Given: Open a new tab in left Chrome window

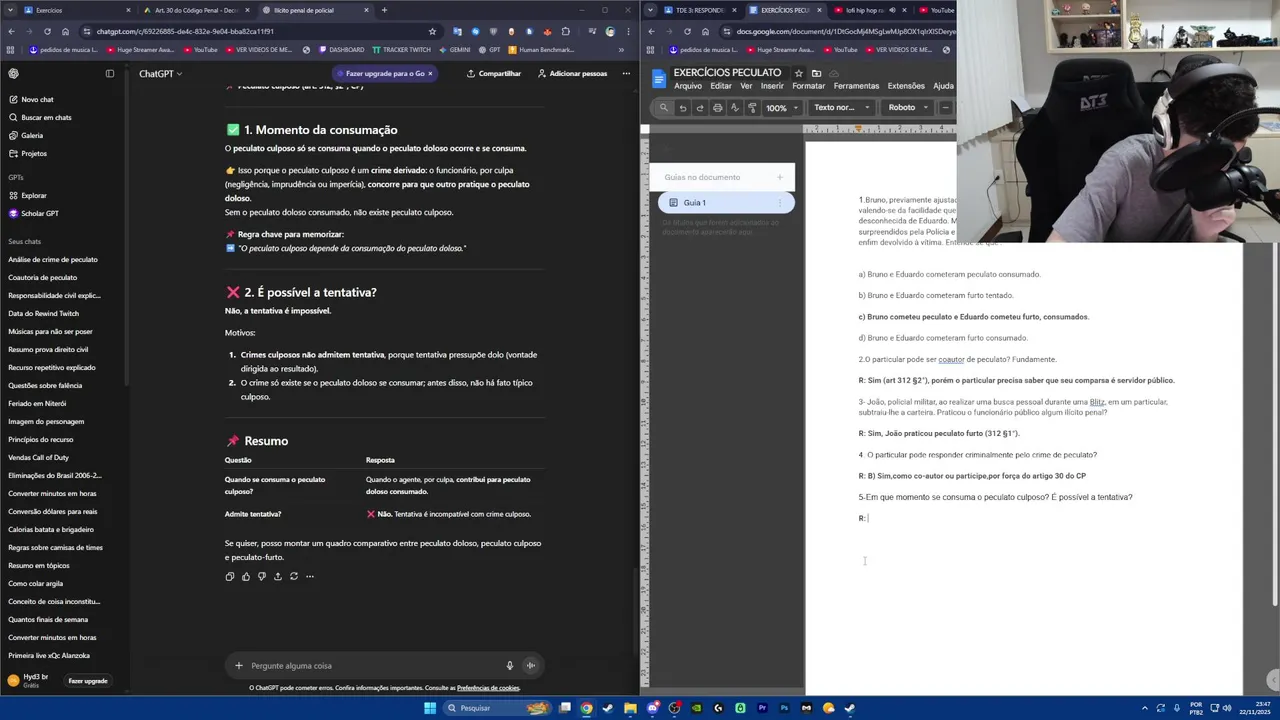Looking at the screenshot, I should tap(384, 10).
